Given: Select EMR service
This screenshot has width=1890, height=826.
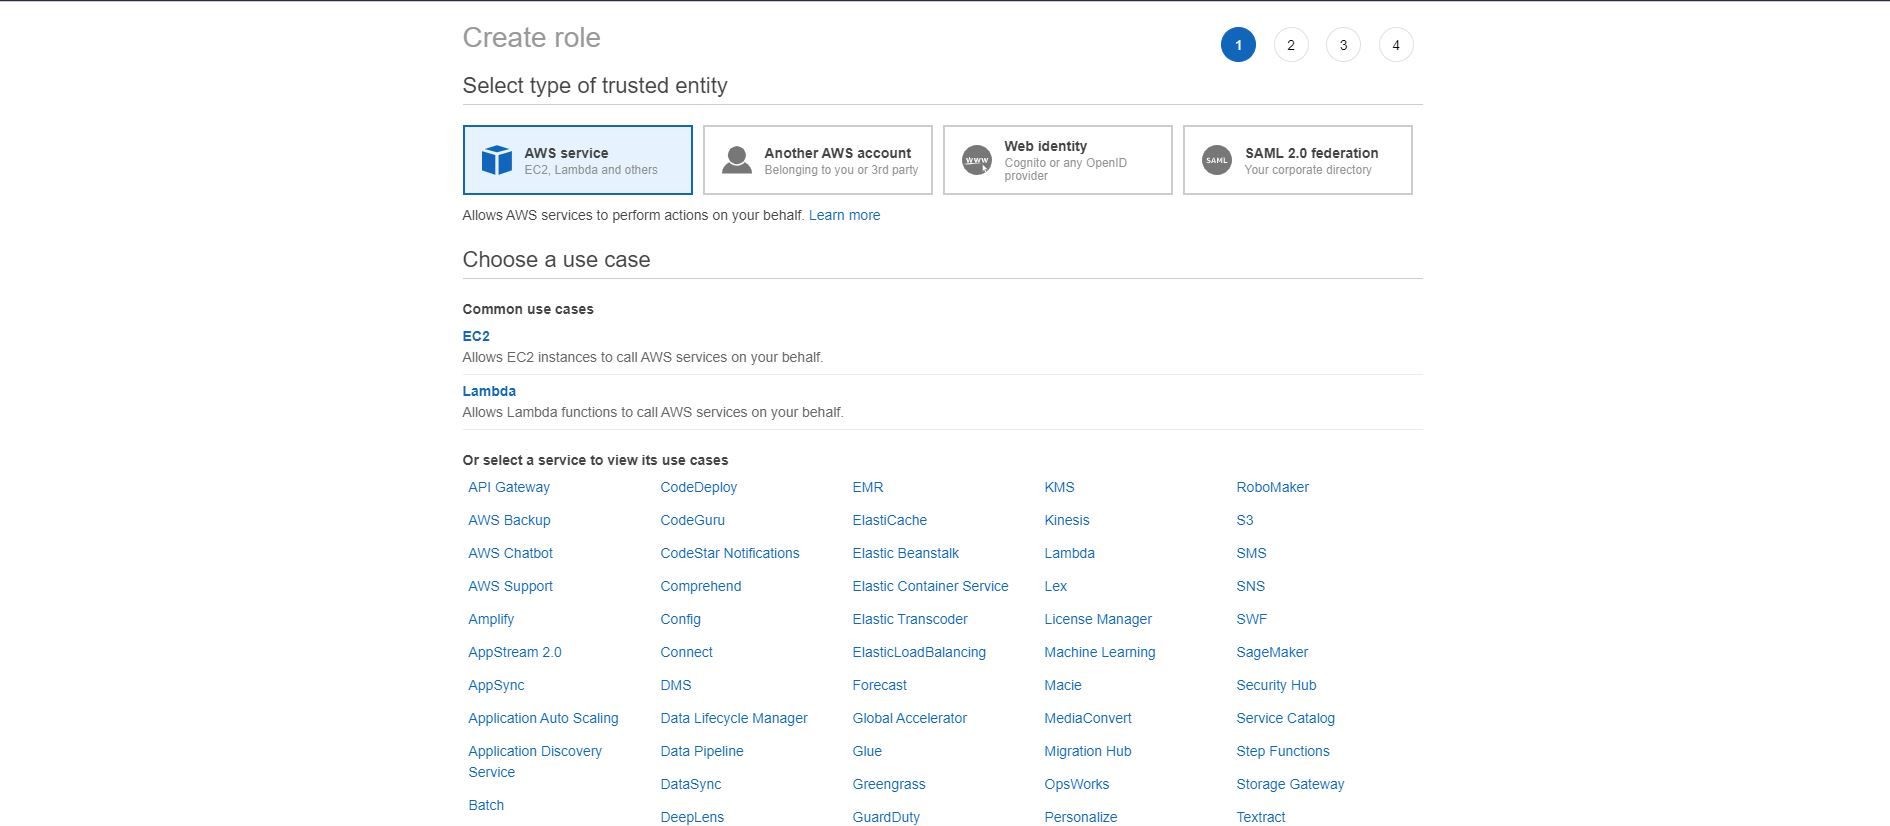Looking at the screenshot, I should click(868, 487).
